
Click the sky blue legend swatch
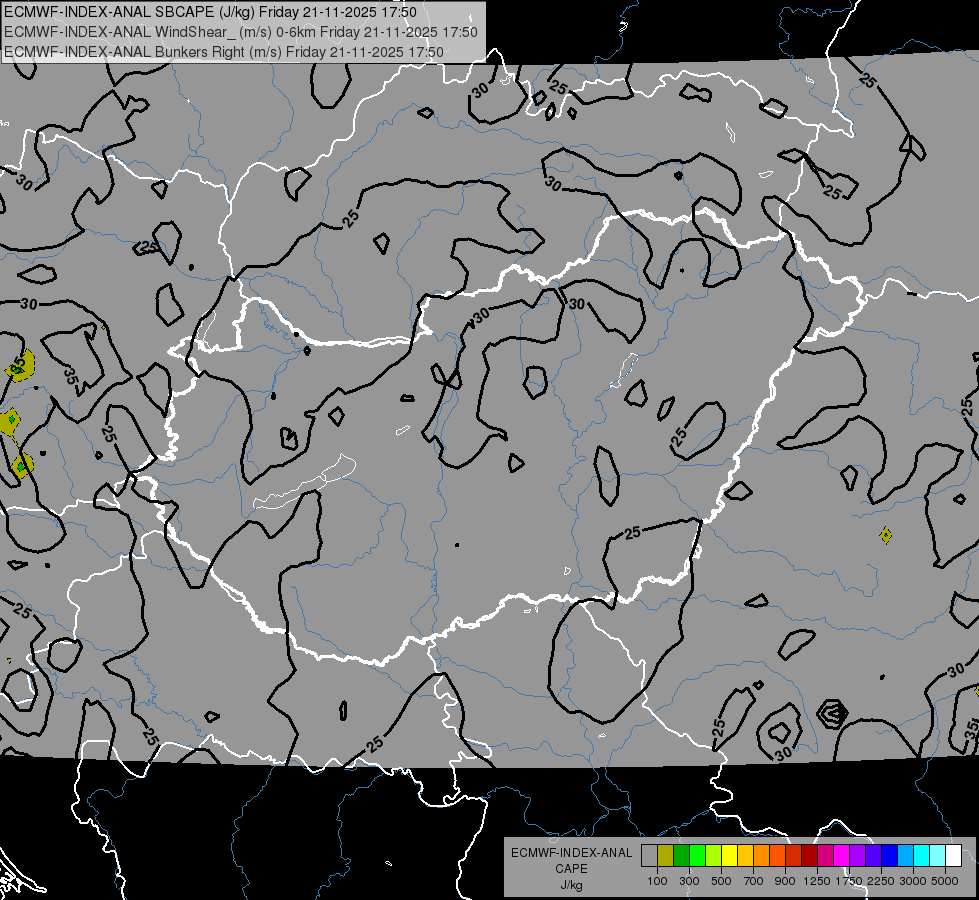[906, 855]
